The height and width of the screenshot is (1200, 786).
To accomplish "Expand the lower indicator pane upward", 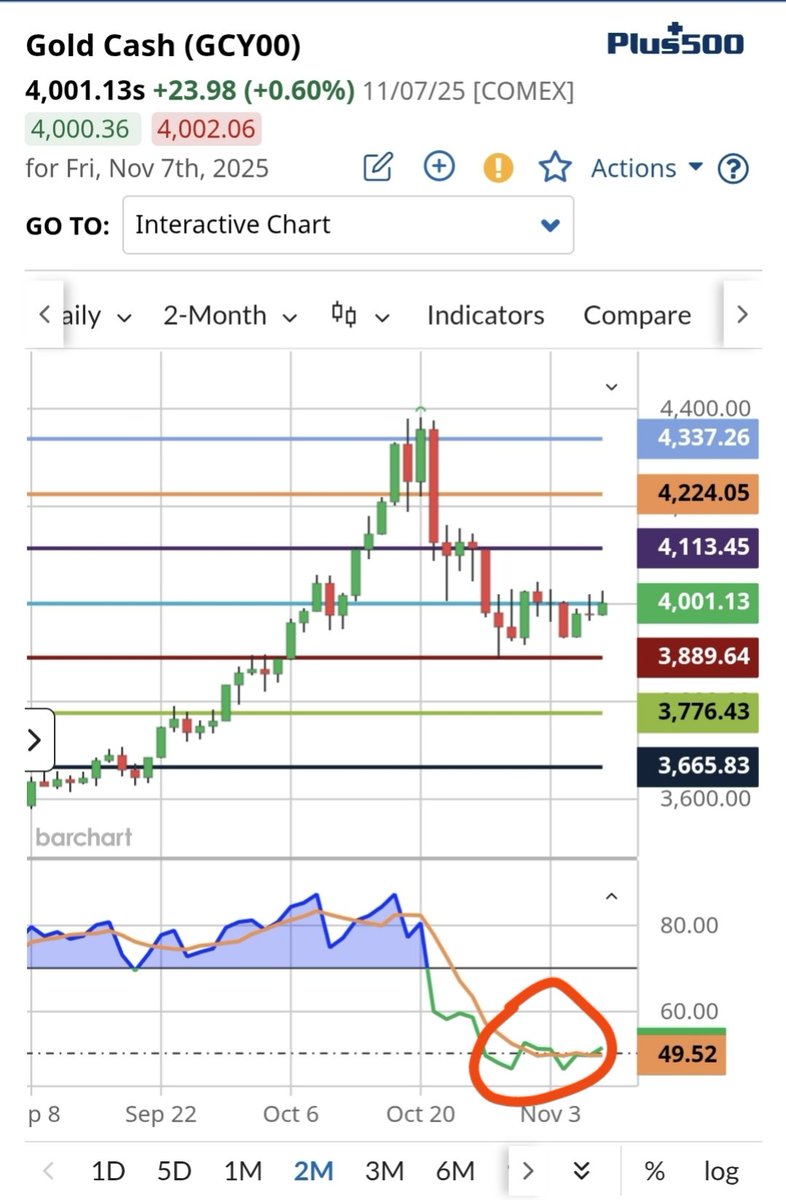I will [612, 897].
